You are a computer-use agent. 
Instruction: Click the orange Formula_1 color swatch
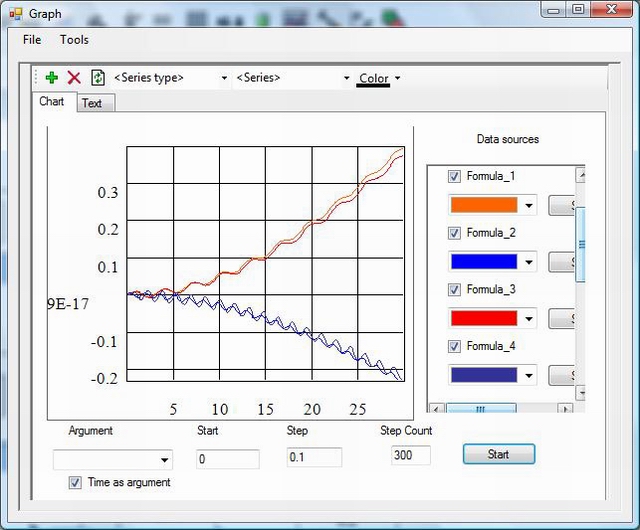pyautogui.click(x=484, y=205)
